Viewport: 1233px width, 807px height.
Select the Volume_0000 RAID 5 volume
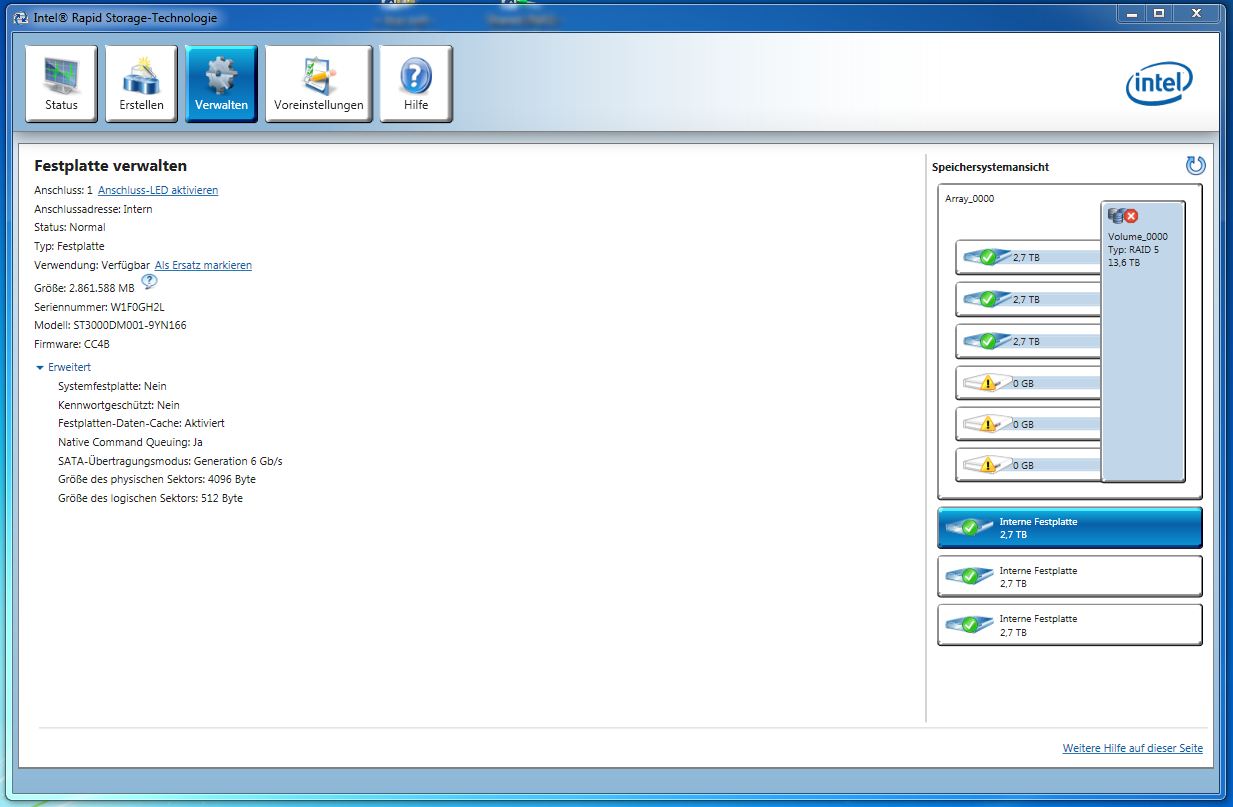pyautogui.click(x=1143, y=341)
